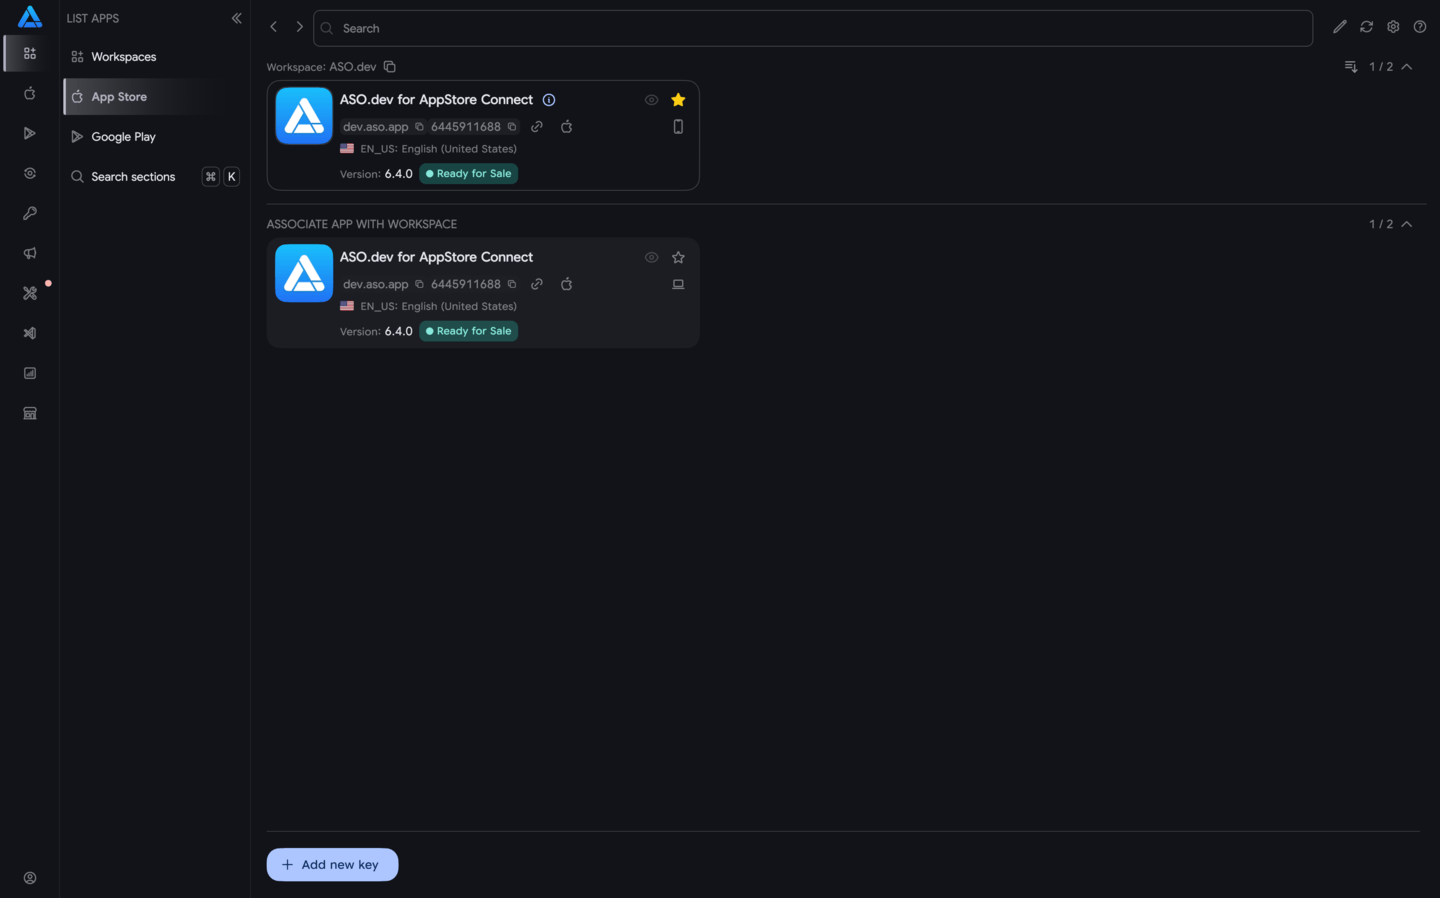This screenshot has width=1440, height=898.
Task: Copy ID 6445911688 in the workspace ASO.dev card
Action: (x=512, y=127)
